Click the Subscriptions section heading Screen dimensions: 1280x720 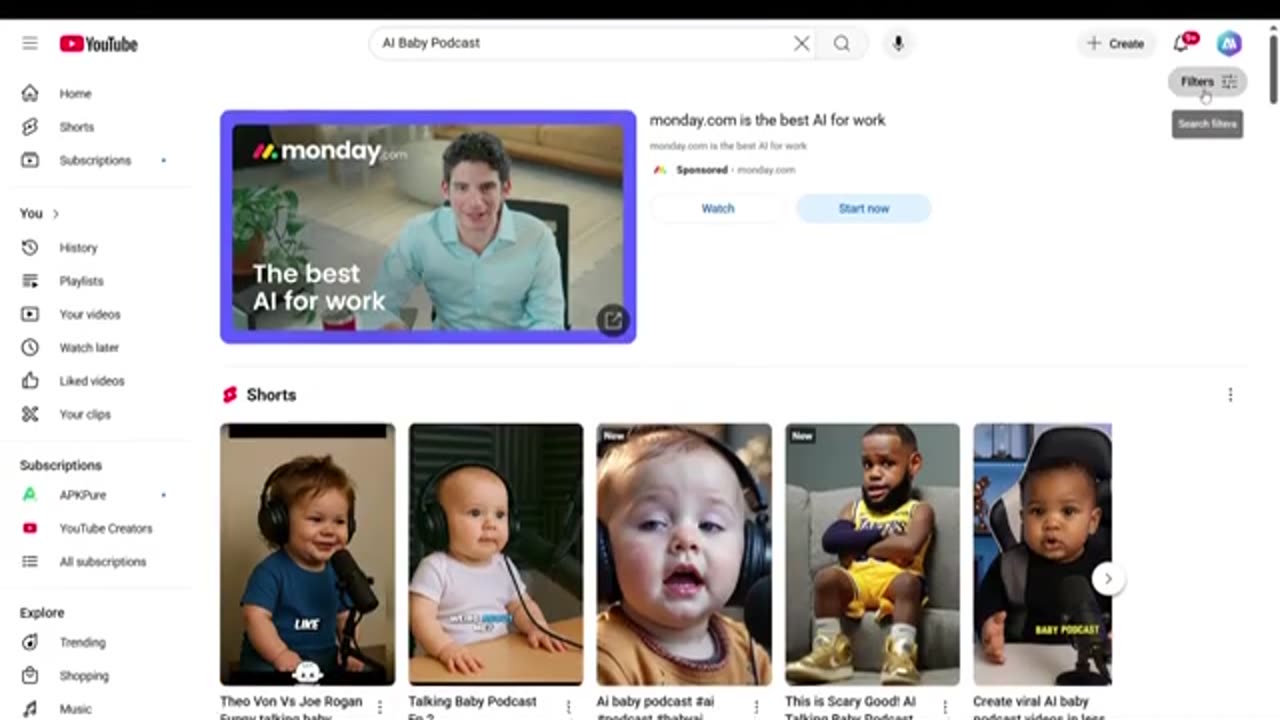pyautogui.click(x=61, y=465)
